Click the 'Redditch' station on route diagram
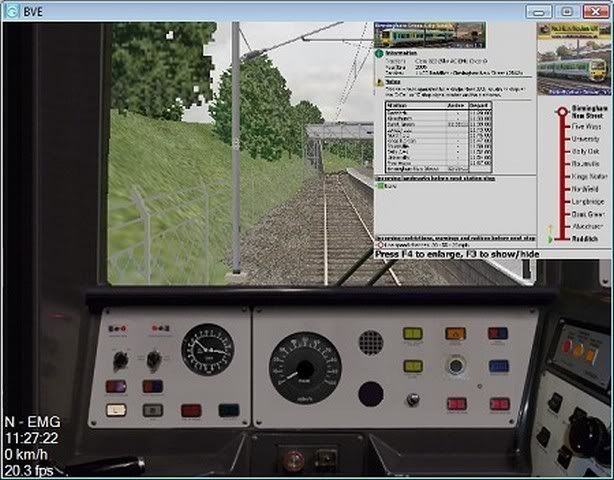This screenshot has width=614, height=480. pyautogui.click(x=585, y=238)
